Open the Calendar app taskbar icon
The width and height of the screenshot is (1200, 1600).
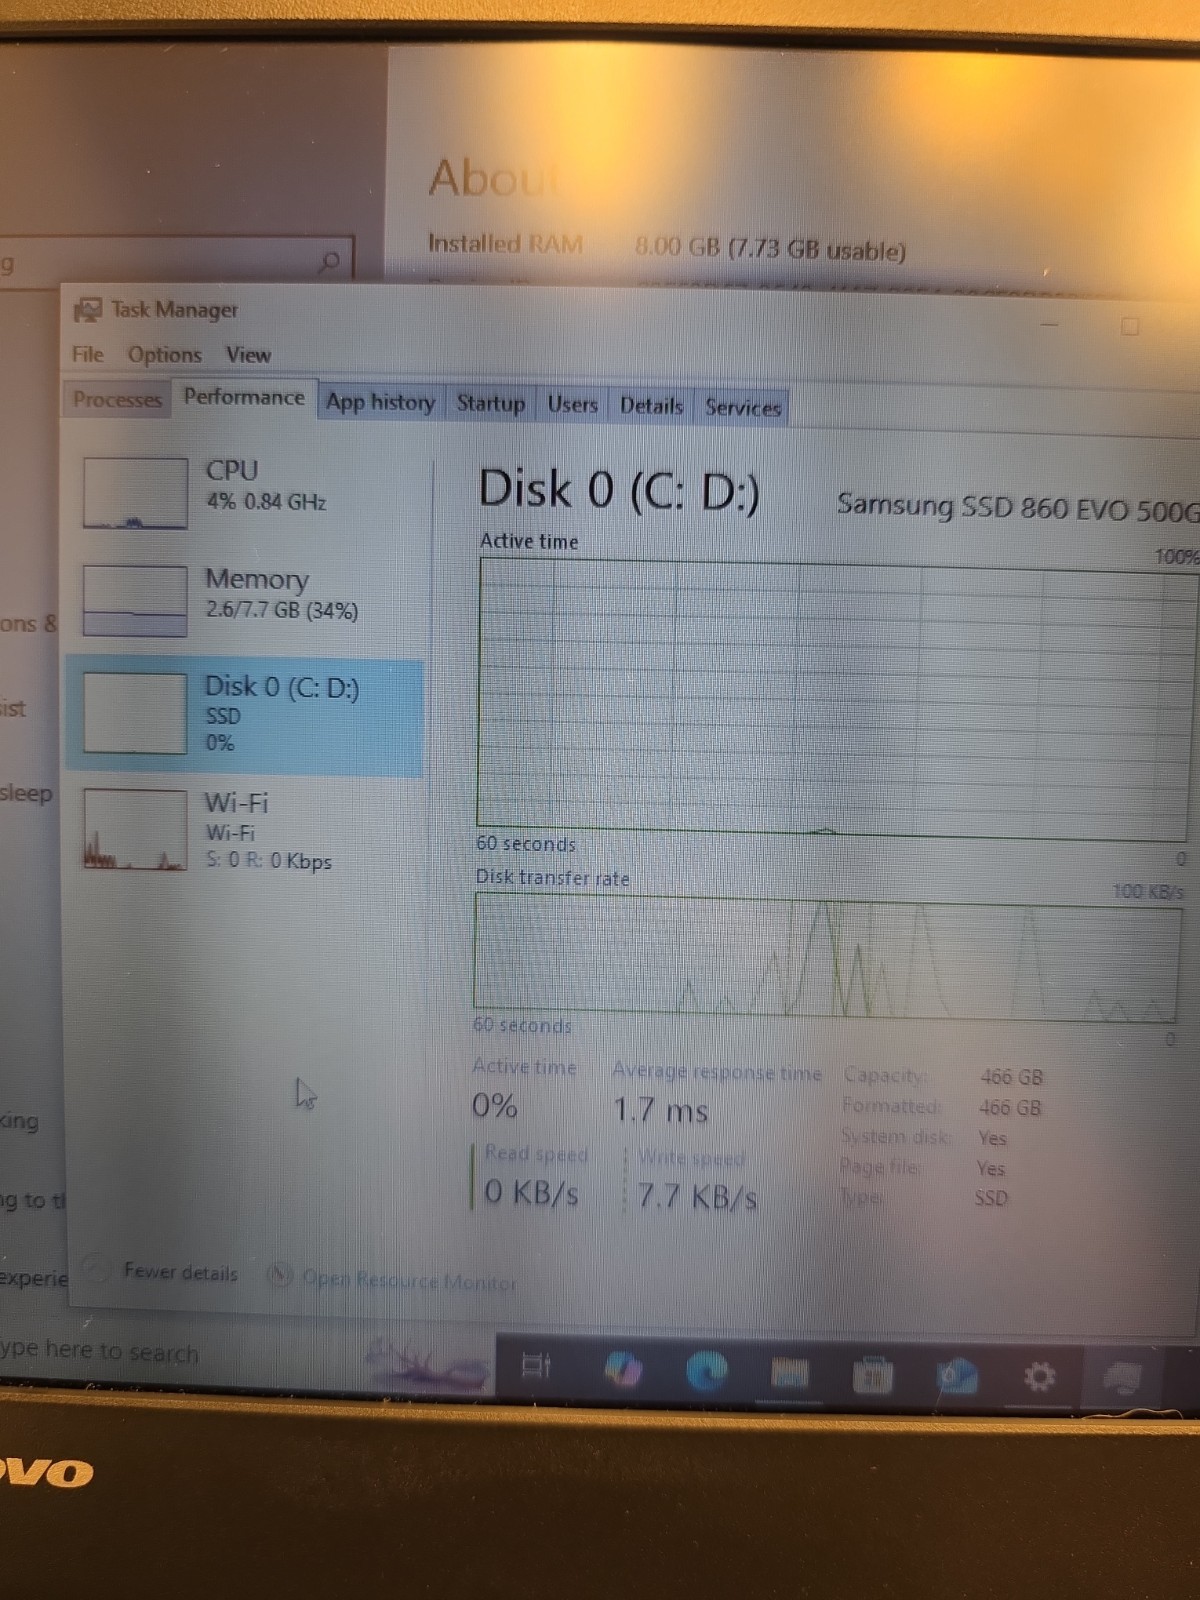click(873, 1376)
